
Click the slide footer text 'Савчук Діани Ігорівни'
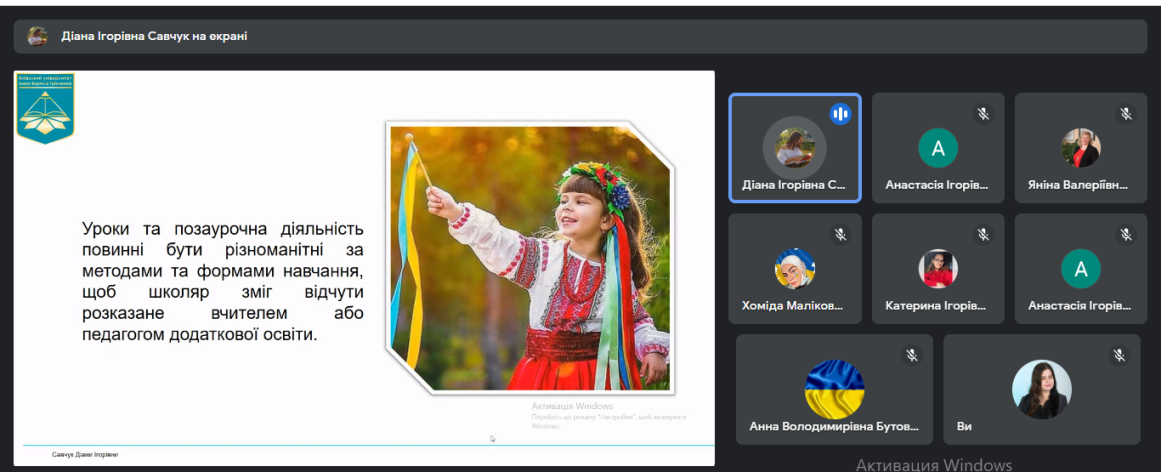(x=85, y=455)
